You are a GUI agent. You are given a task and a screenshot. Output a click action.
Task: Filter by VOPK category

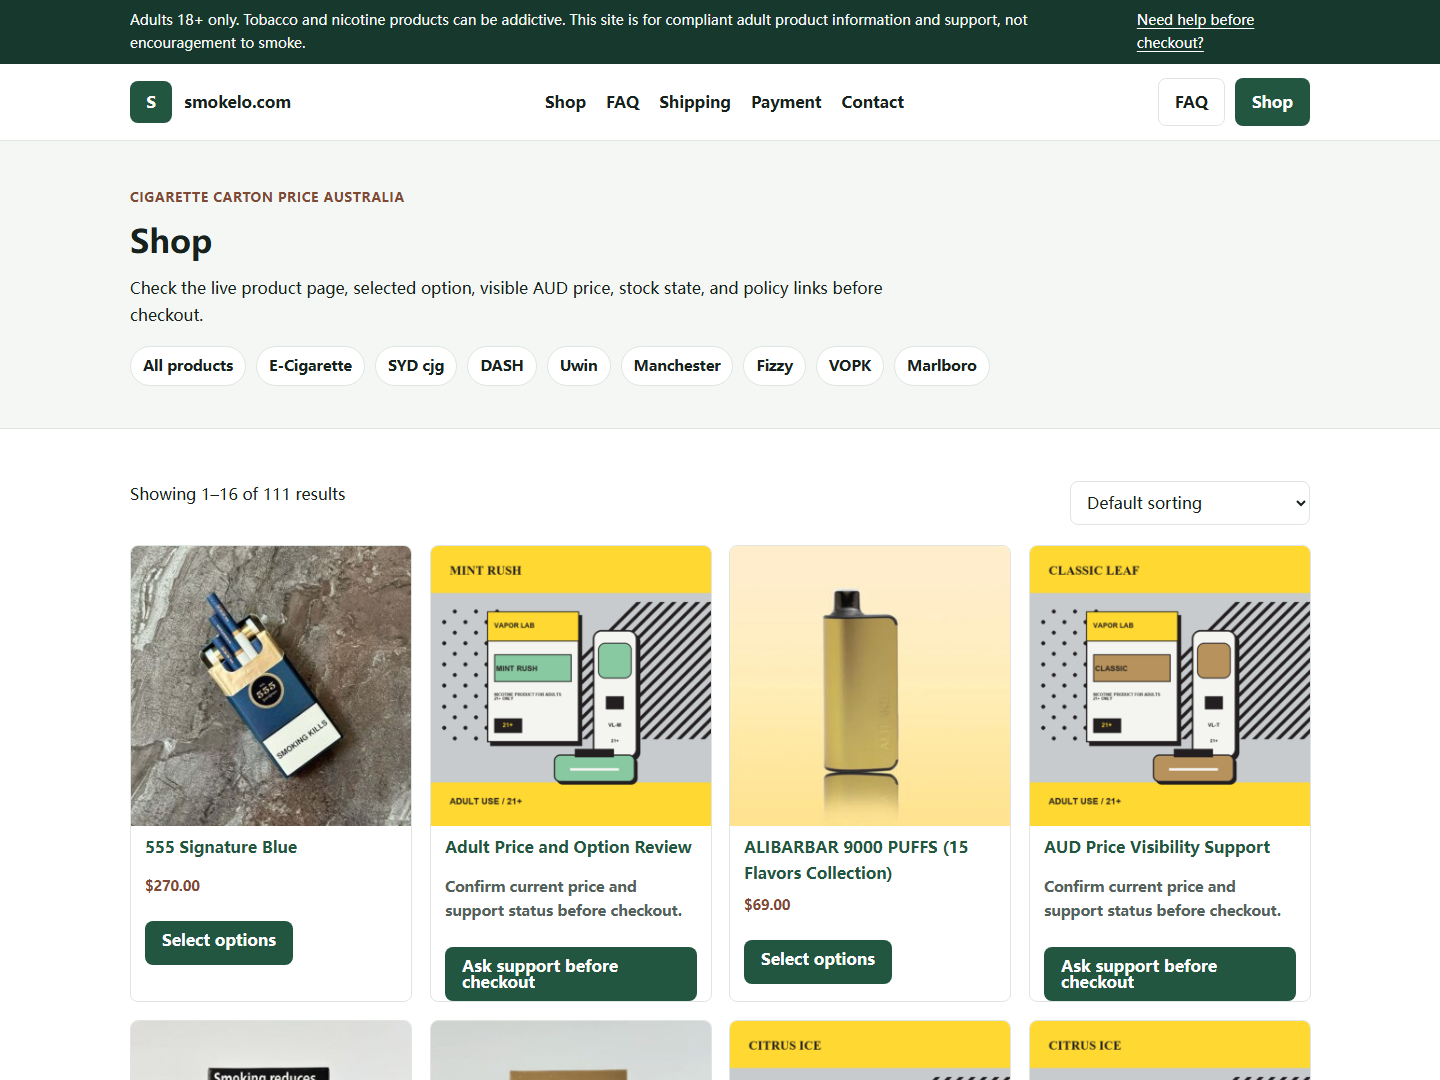tap(850, 366)
